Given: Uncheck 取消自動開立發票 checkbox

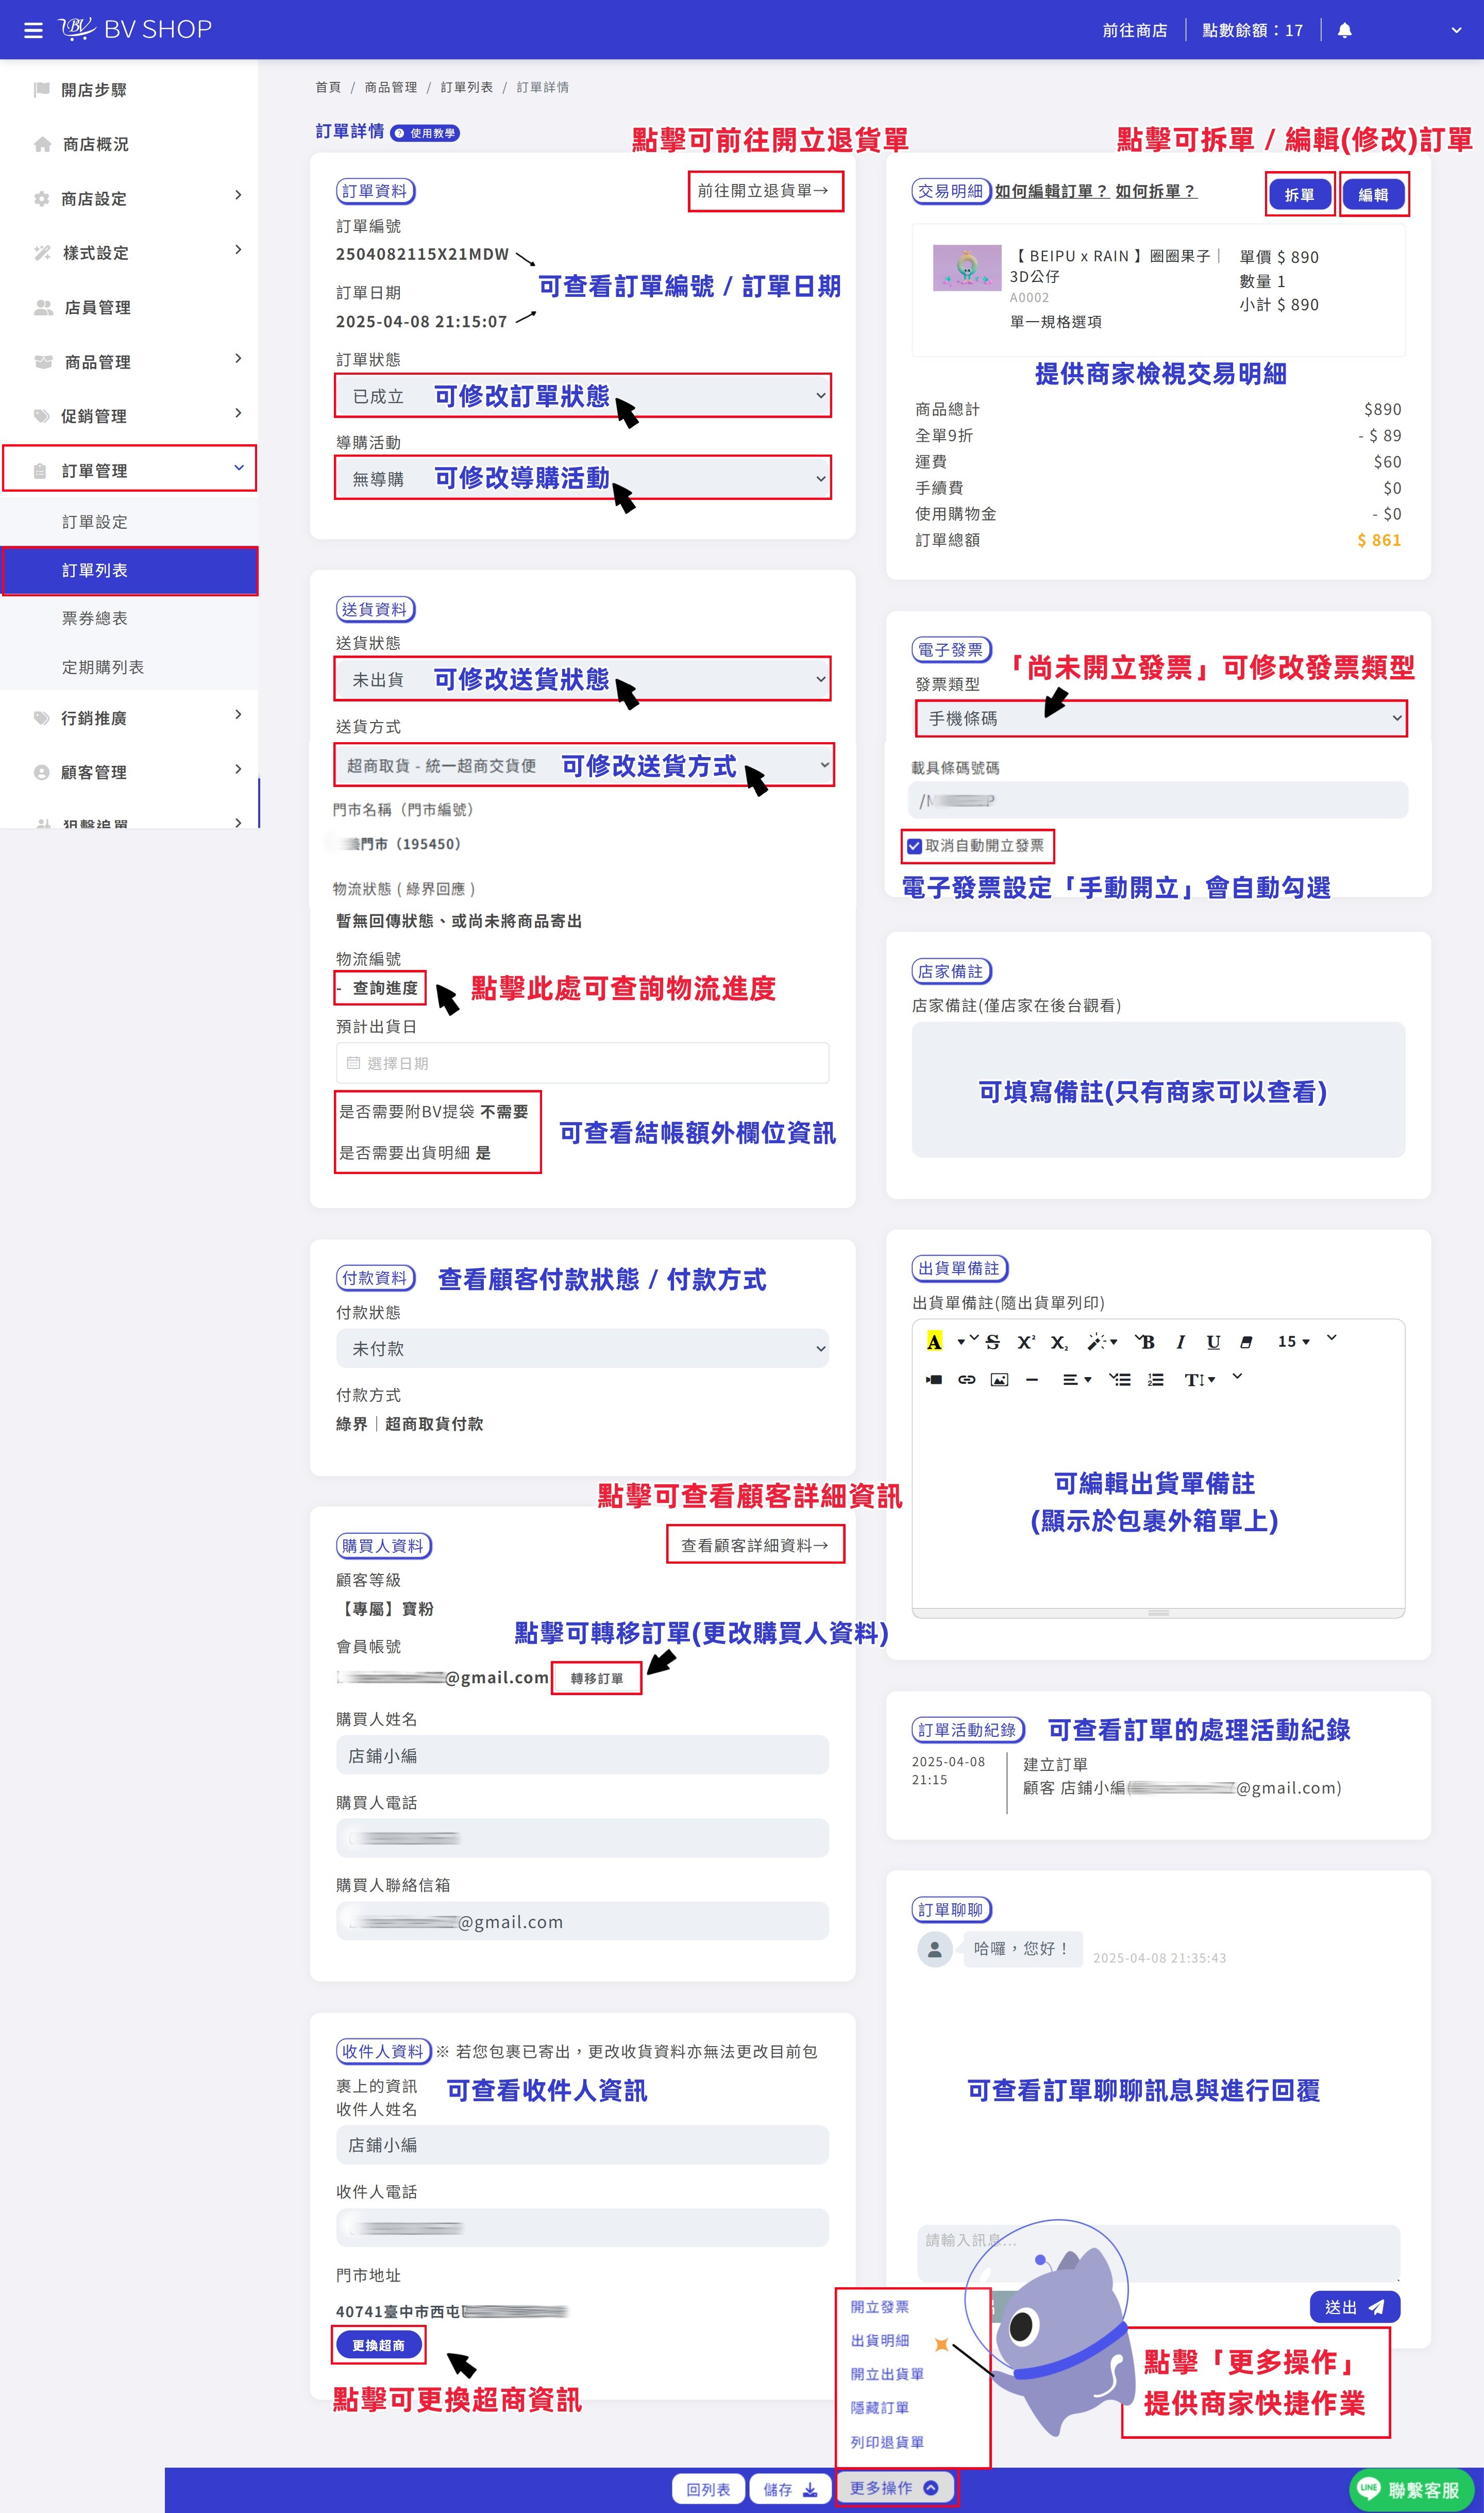Looking at the screenshot, I should [914, 846].
